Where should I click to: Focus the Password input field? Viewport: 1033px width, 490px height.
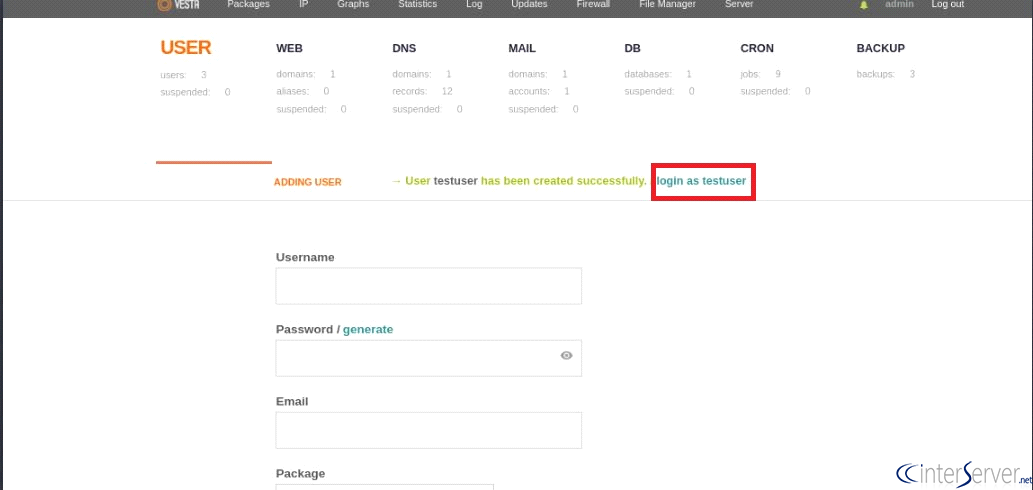[x=428, y=358]
